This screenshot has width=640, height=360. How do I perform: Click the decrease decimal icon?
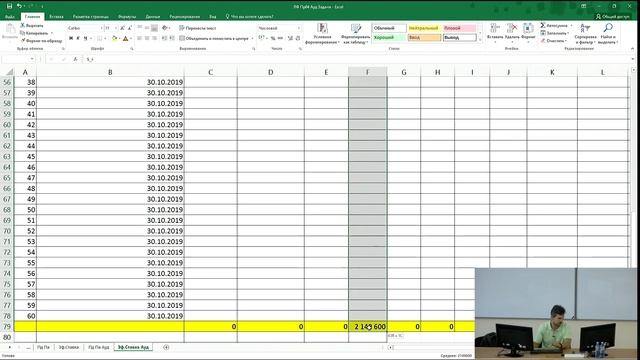298,38
